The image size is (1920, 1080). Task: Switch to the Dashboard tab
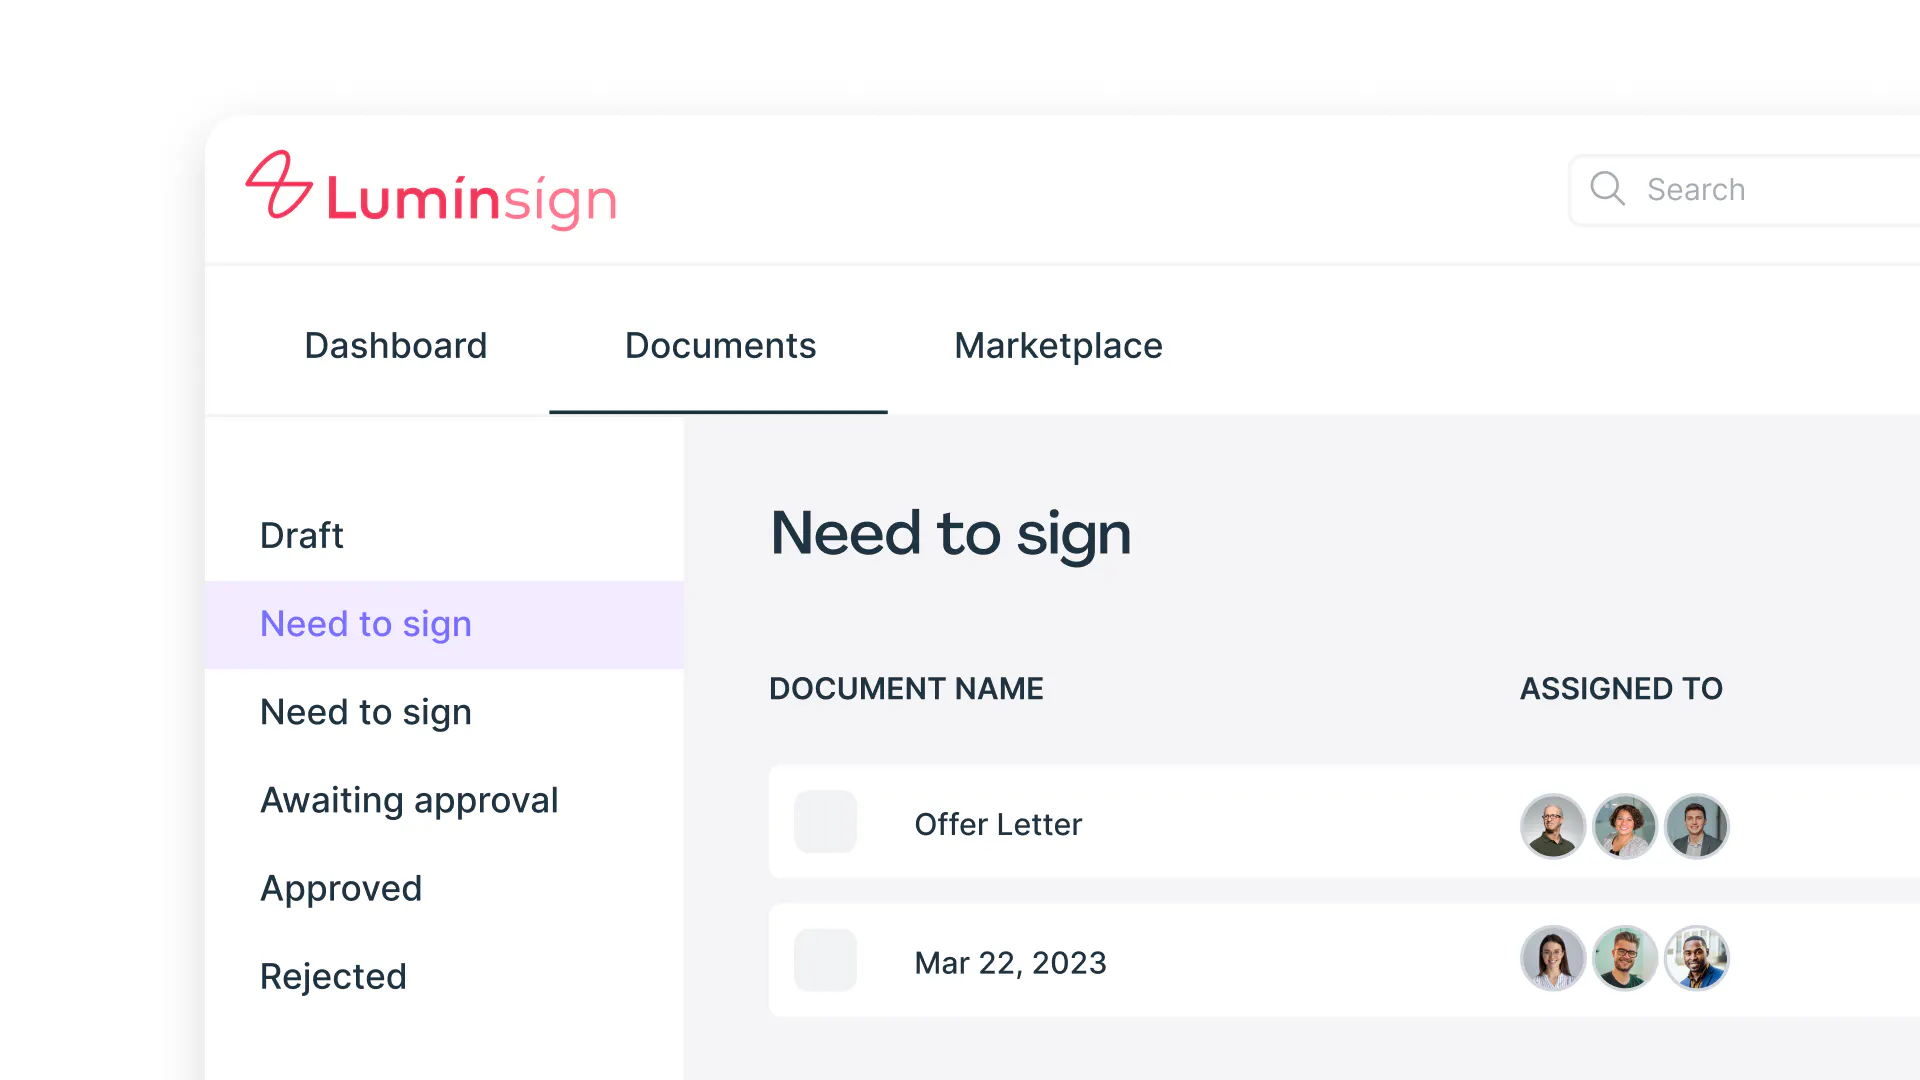coord(395,346)
